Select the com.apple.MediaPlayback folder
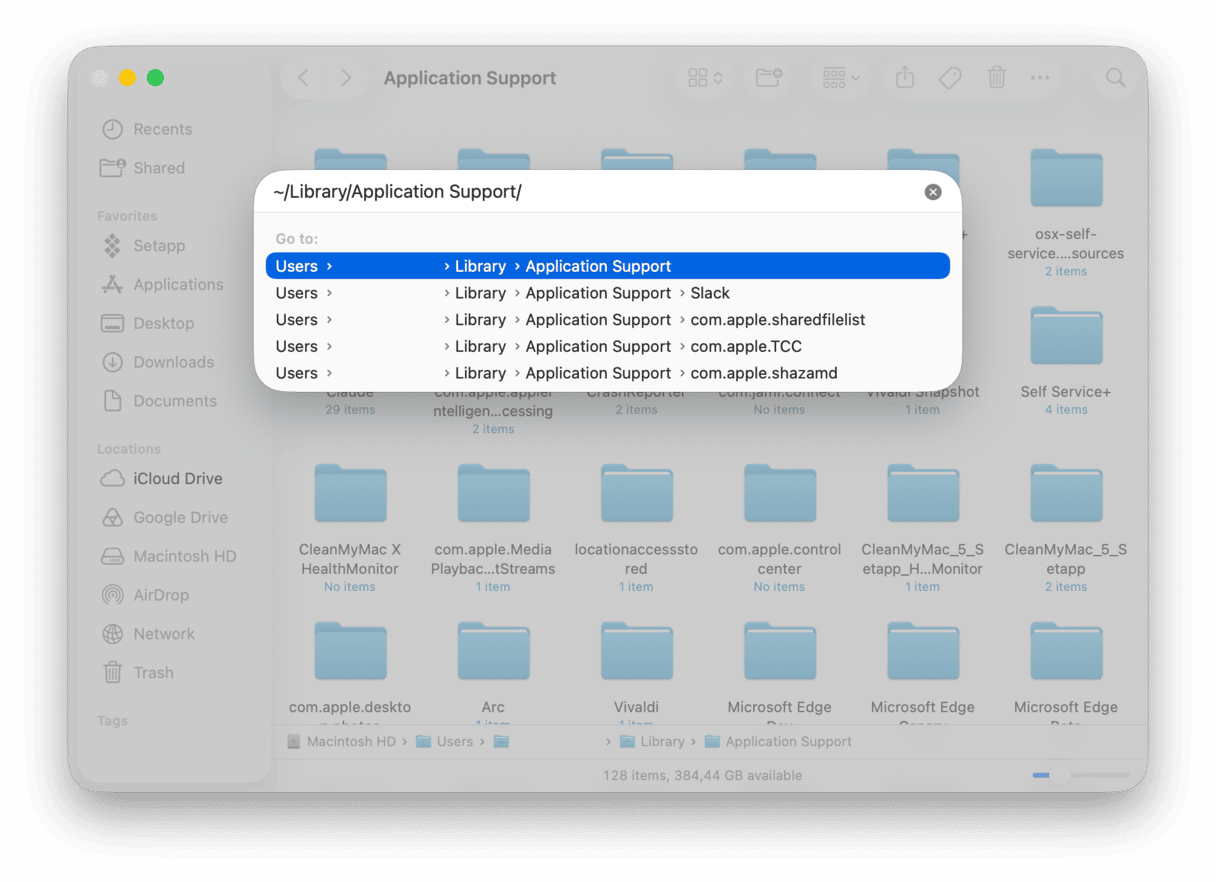This screenshot has height=882, width=1216. [x=493, y=494]
